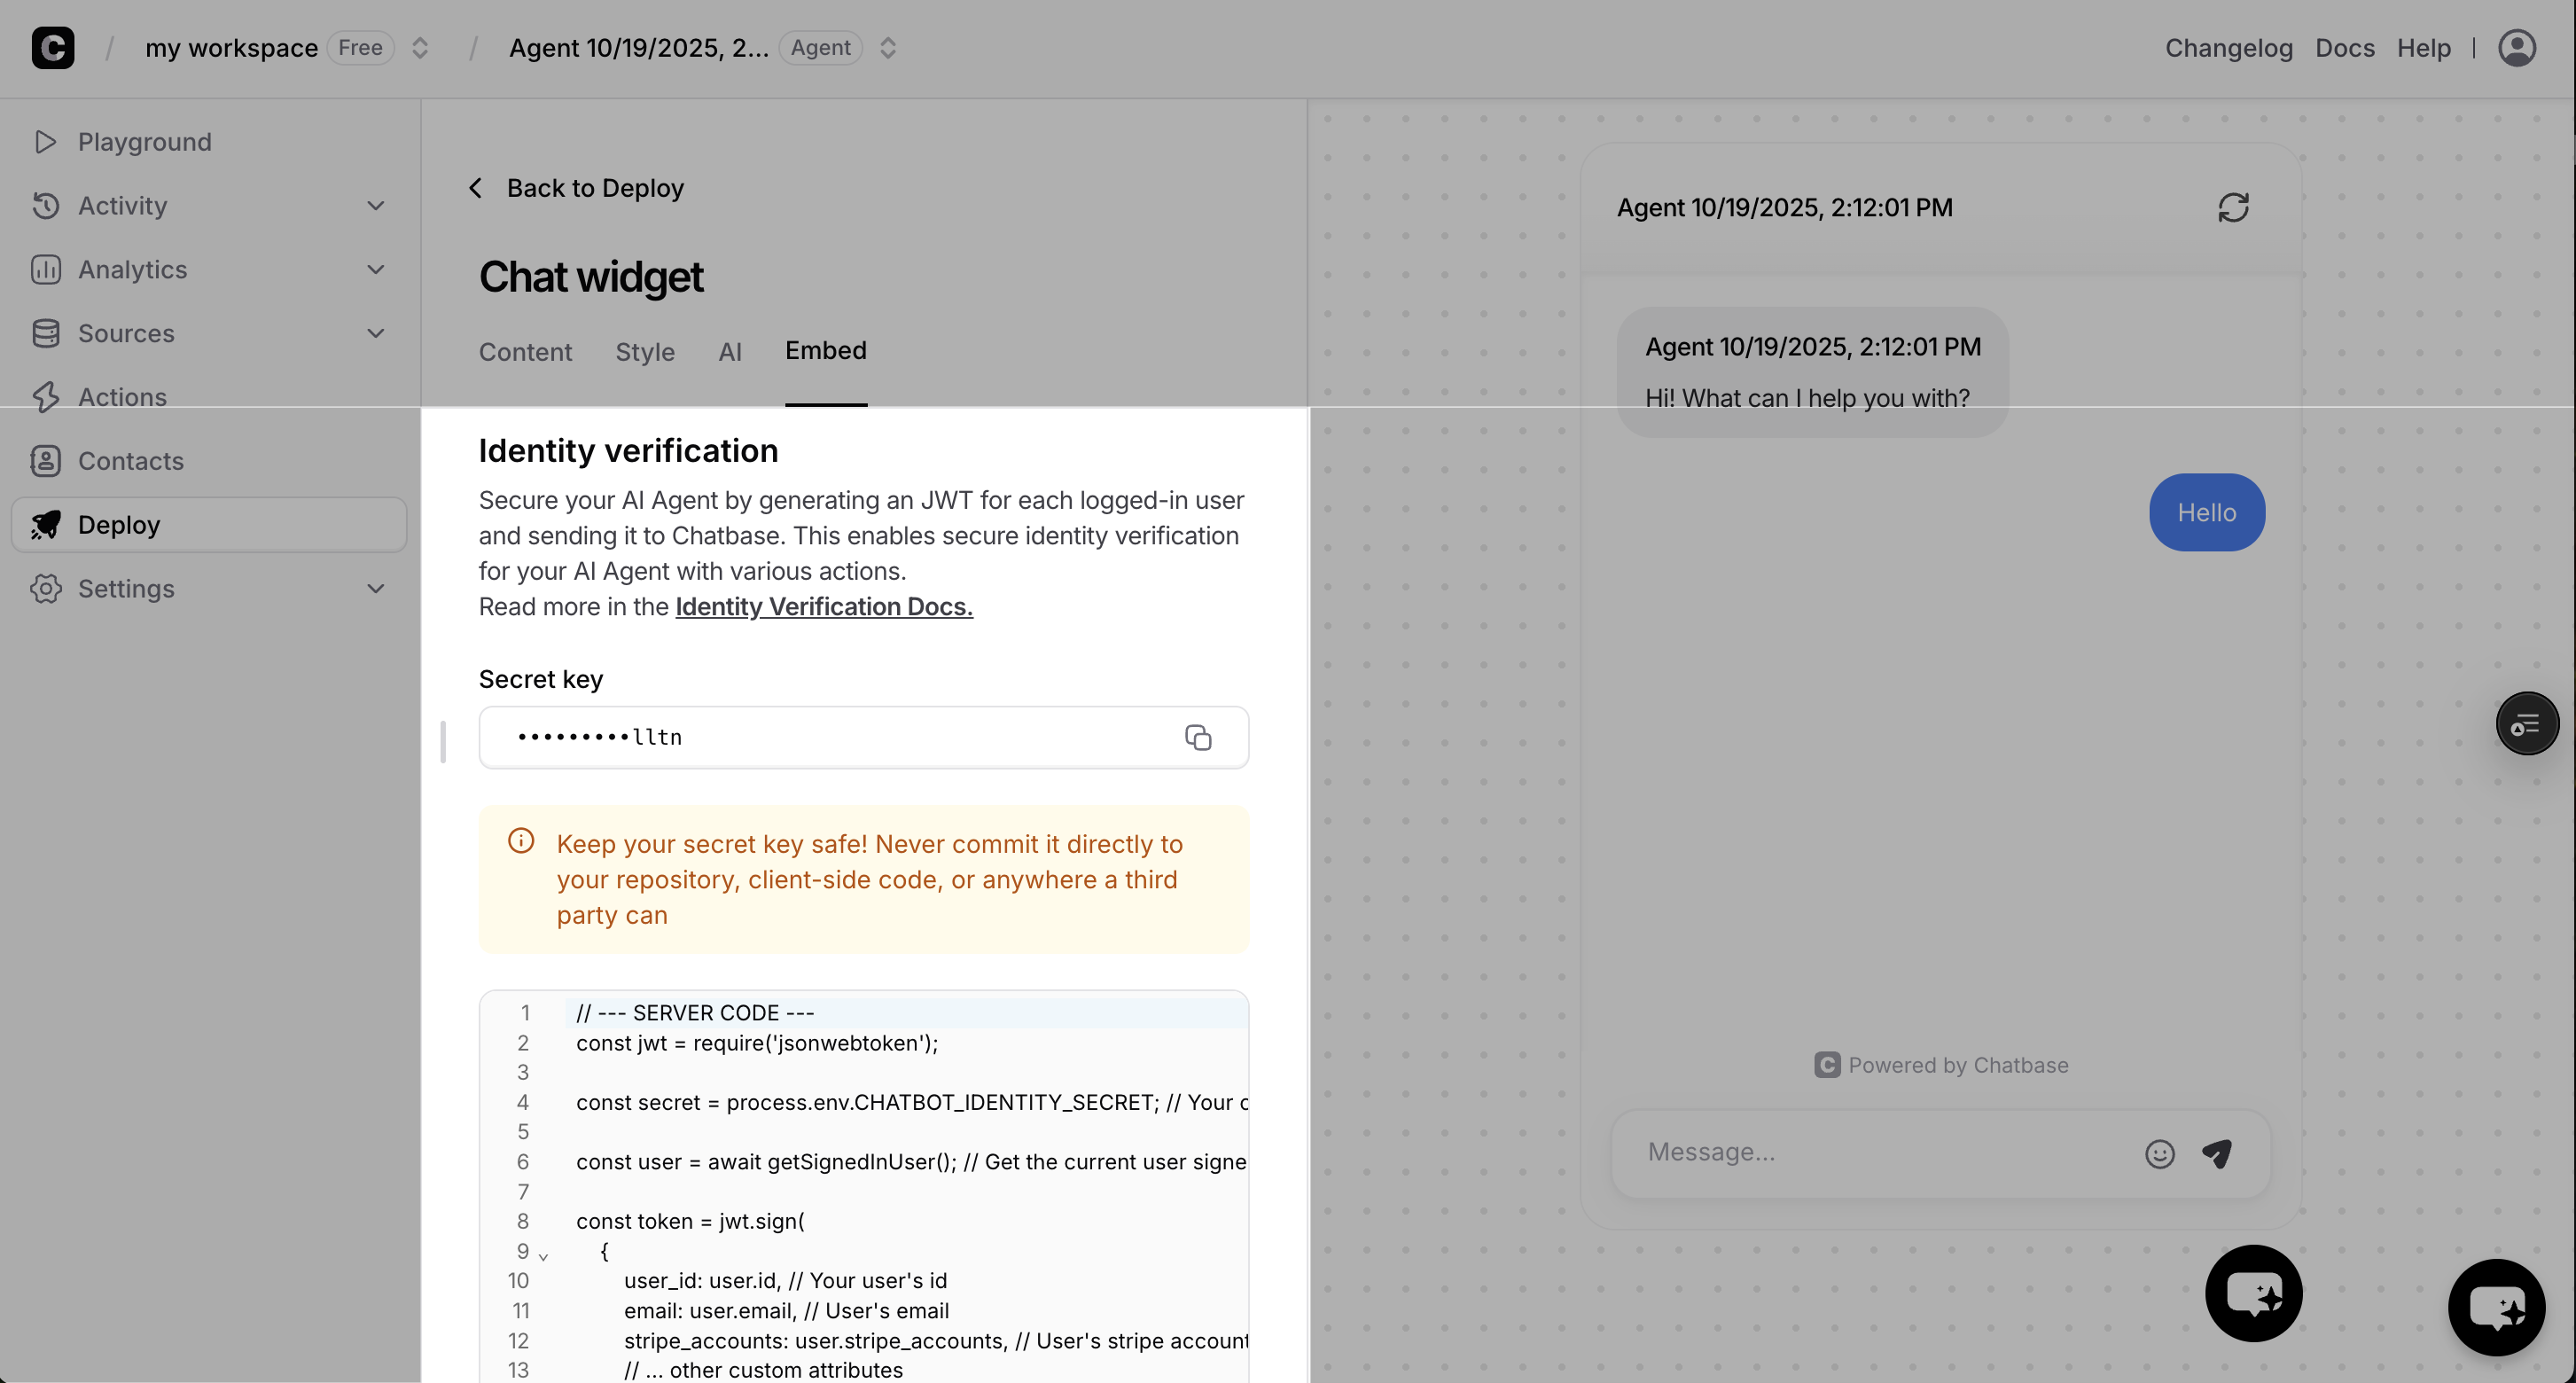This screenshot has height=1383, width=2576.
Task: Expand the Settings sidebar section
Action: (375, 588)
